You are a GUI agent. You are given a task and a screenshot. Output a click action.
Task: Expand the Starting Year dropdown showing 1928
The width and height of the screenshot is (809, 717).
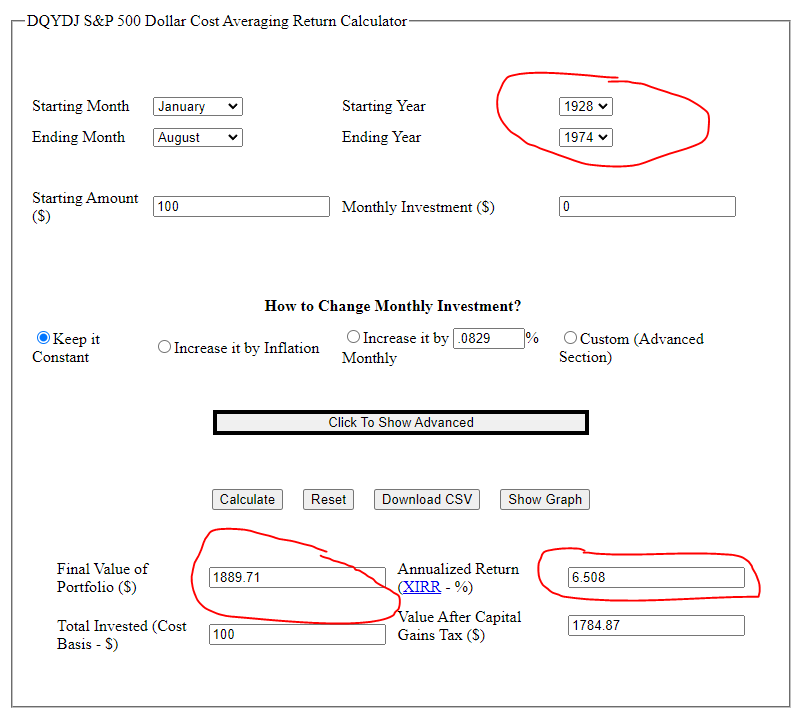585,106
